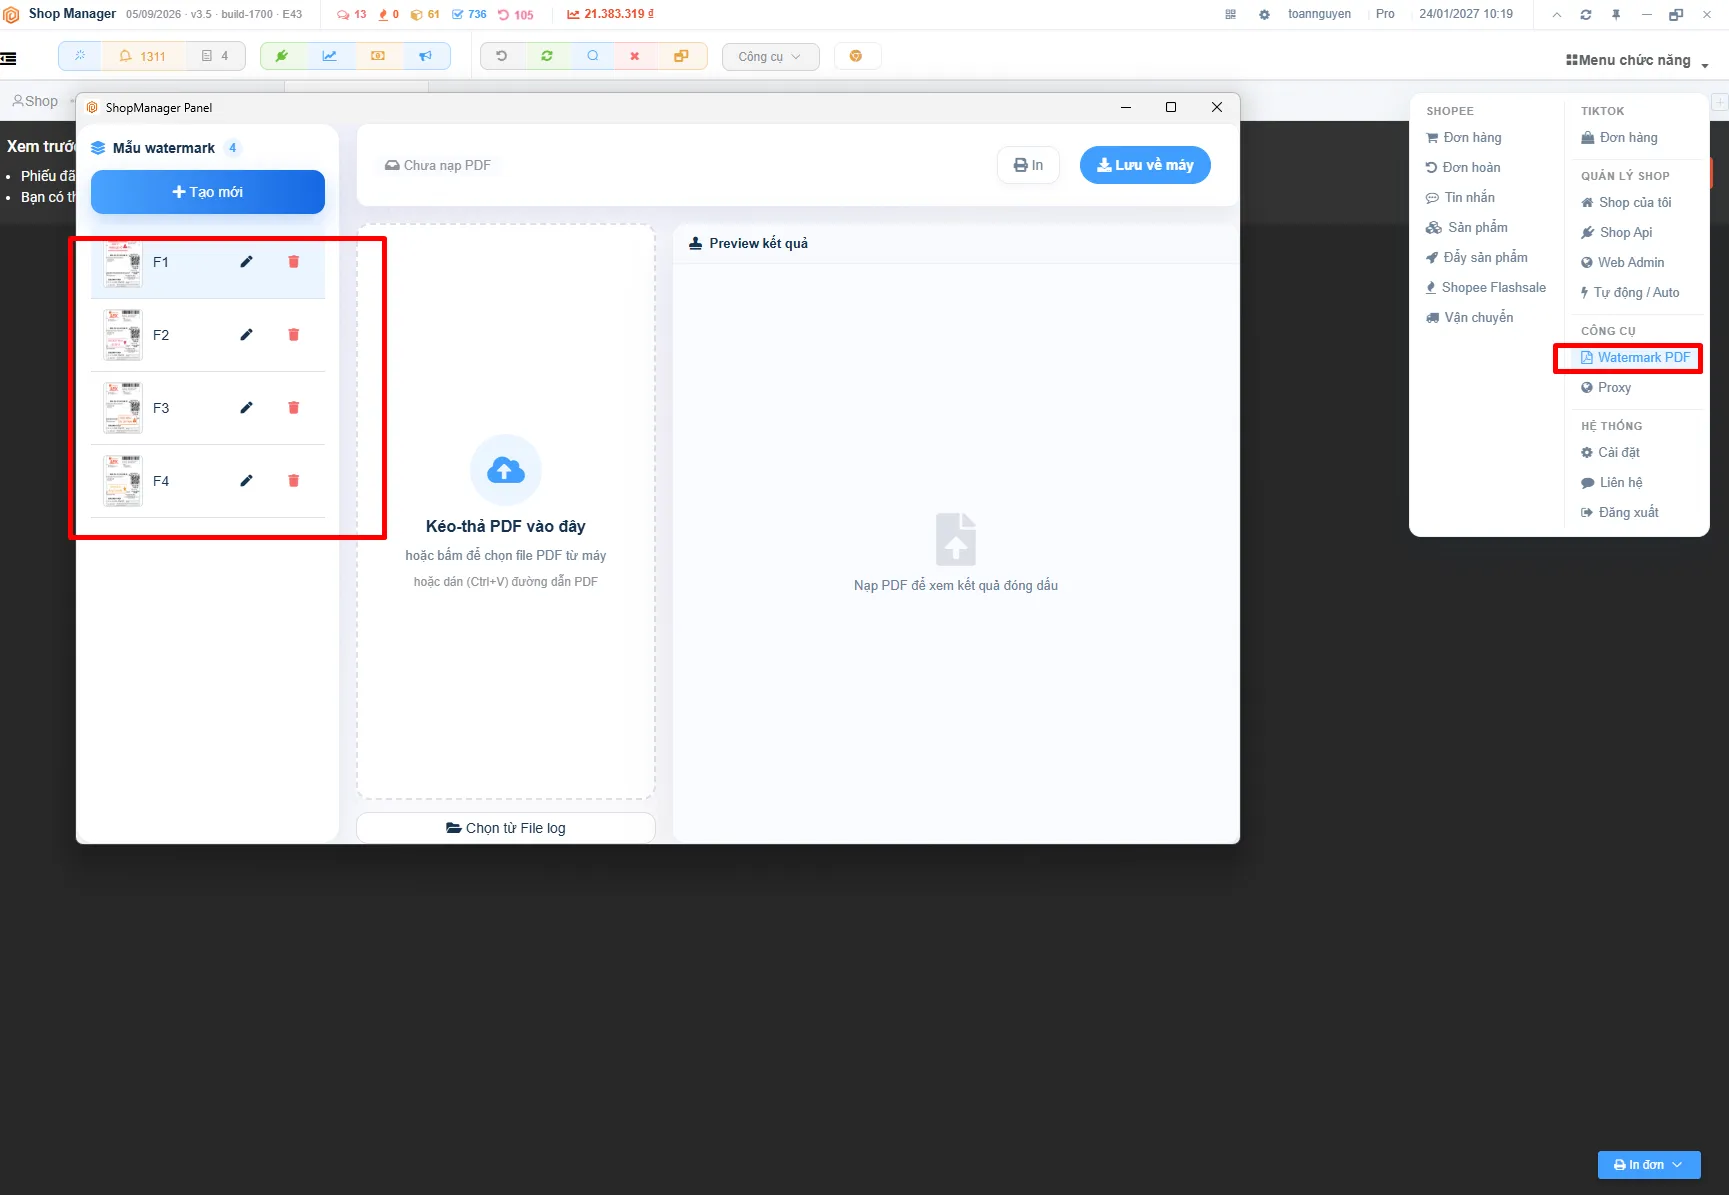Choose Đăng xuất to log out
Screen dimensions: 1729x1195
pos(1620,513)
